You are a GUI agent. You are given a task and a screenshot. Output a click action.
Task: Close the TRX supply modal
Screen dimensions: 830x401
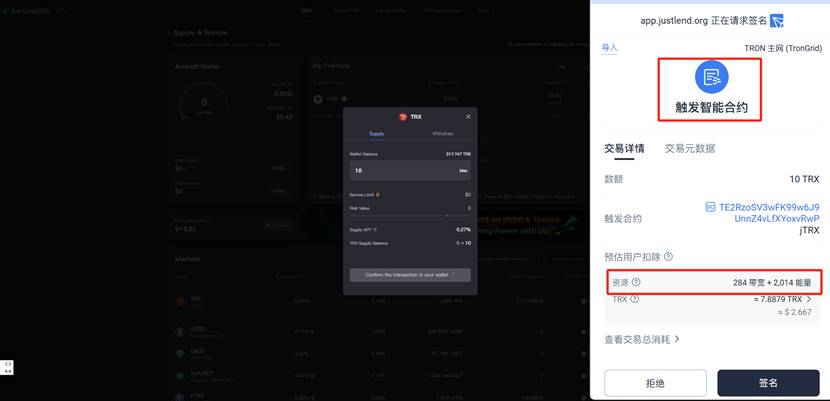[468, 117]
